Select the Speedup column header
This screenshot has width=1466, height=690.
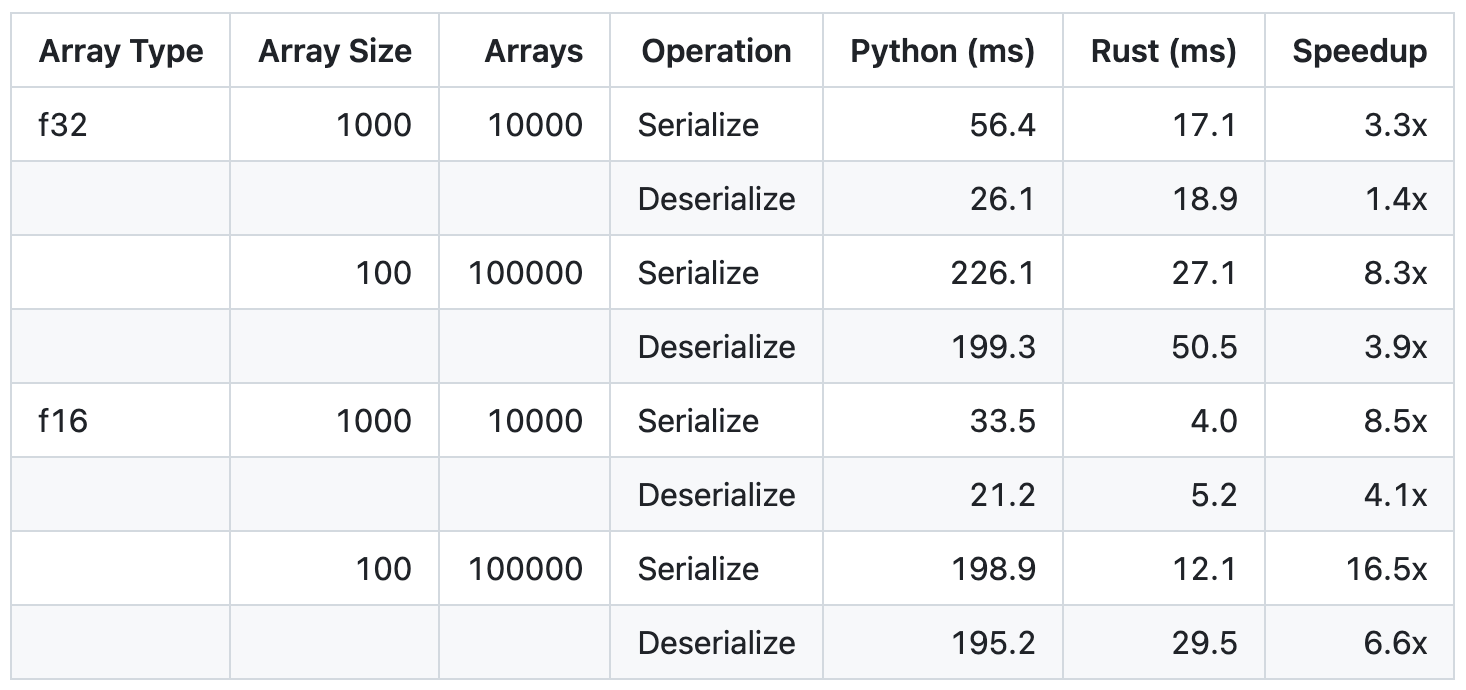click(1359, 51)
